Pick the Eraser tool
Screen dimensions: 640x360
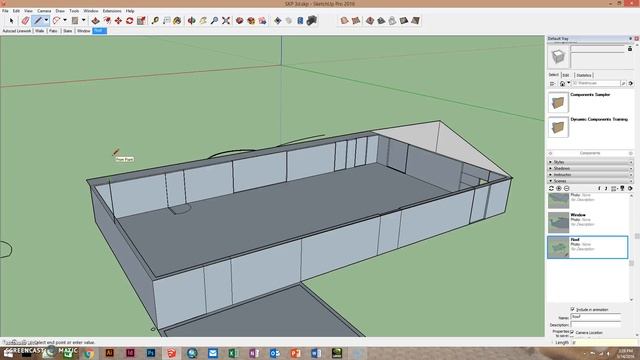point(25,20)
